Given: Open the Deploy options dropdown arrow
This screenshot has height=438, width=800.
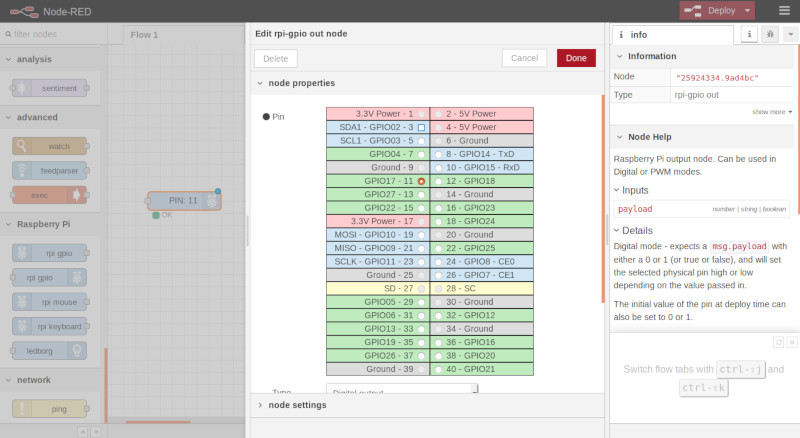Looking at the screenshot, I should 747,11.
